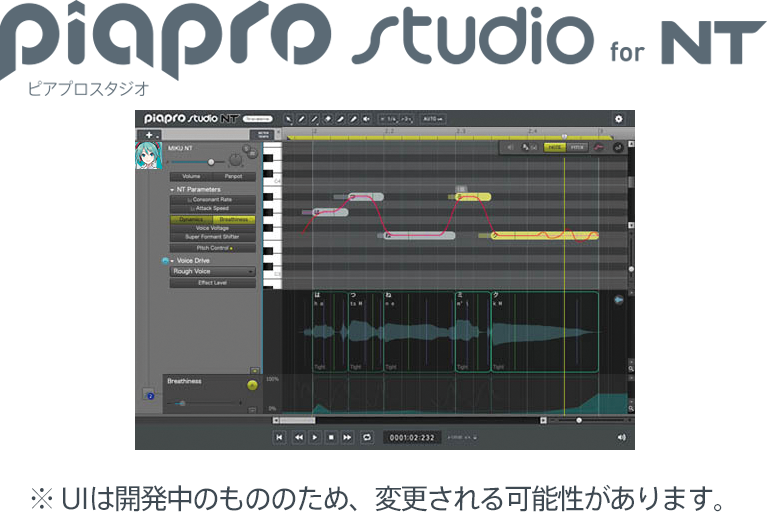Screen dimensions: 768x512
Task: Toggle the Breathiness parameter button
Action: [234, 219]
